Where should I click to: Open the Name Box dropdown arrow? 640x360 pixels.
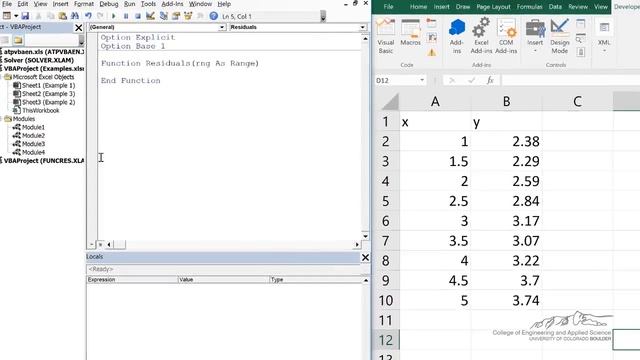422,80
